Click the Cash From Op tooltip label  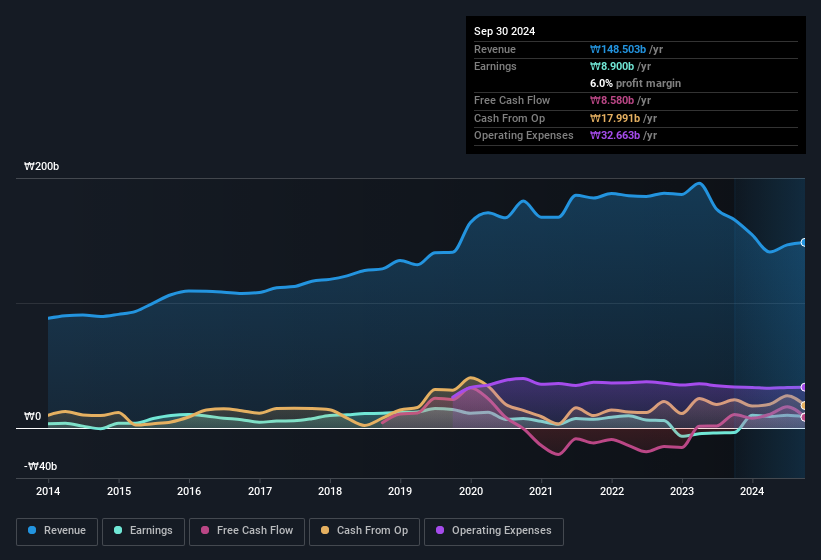point(509,118)
